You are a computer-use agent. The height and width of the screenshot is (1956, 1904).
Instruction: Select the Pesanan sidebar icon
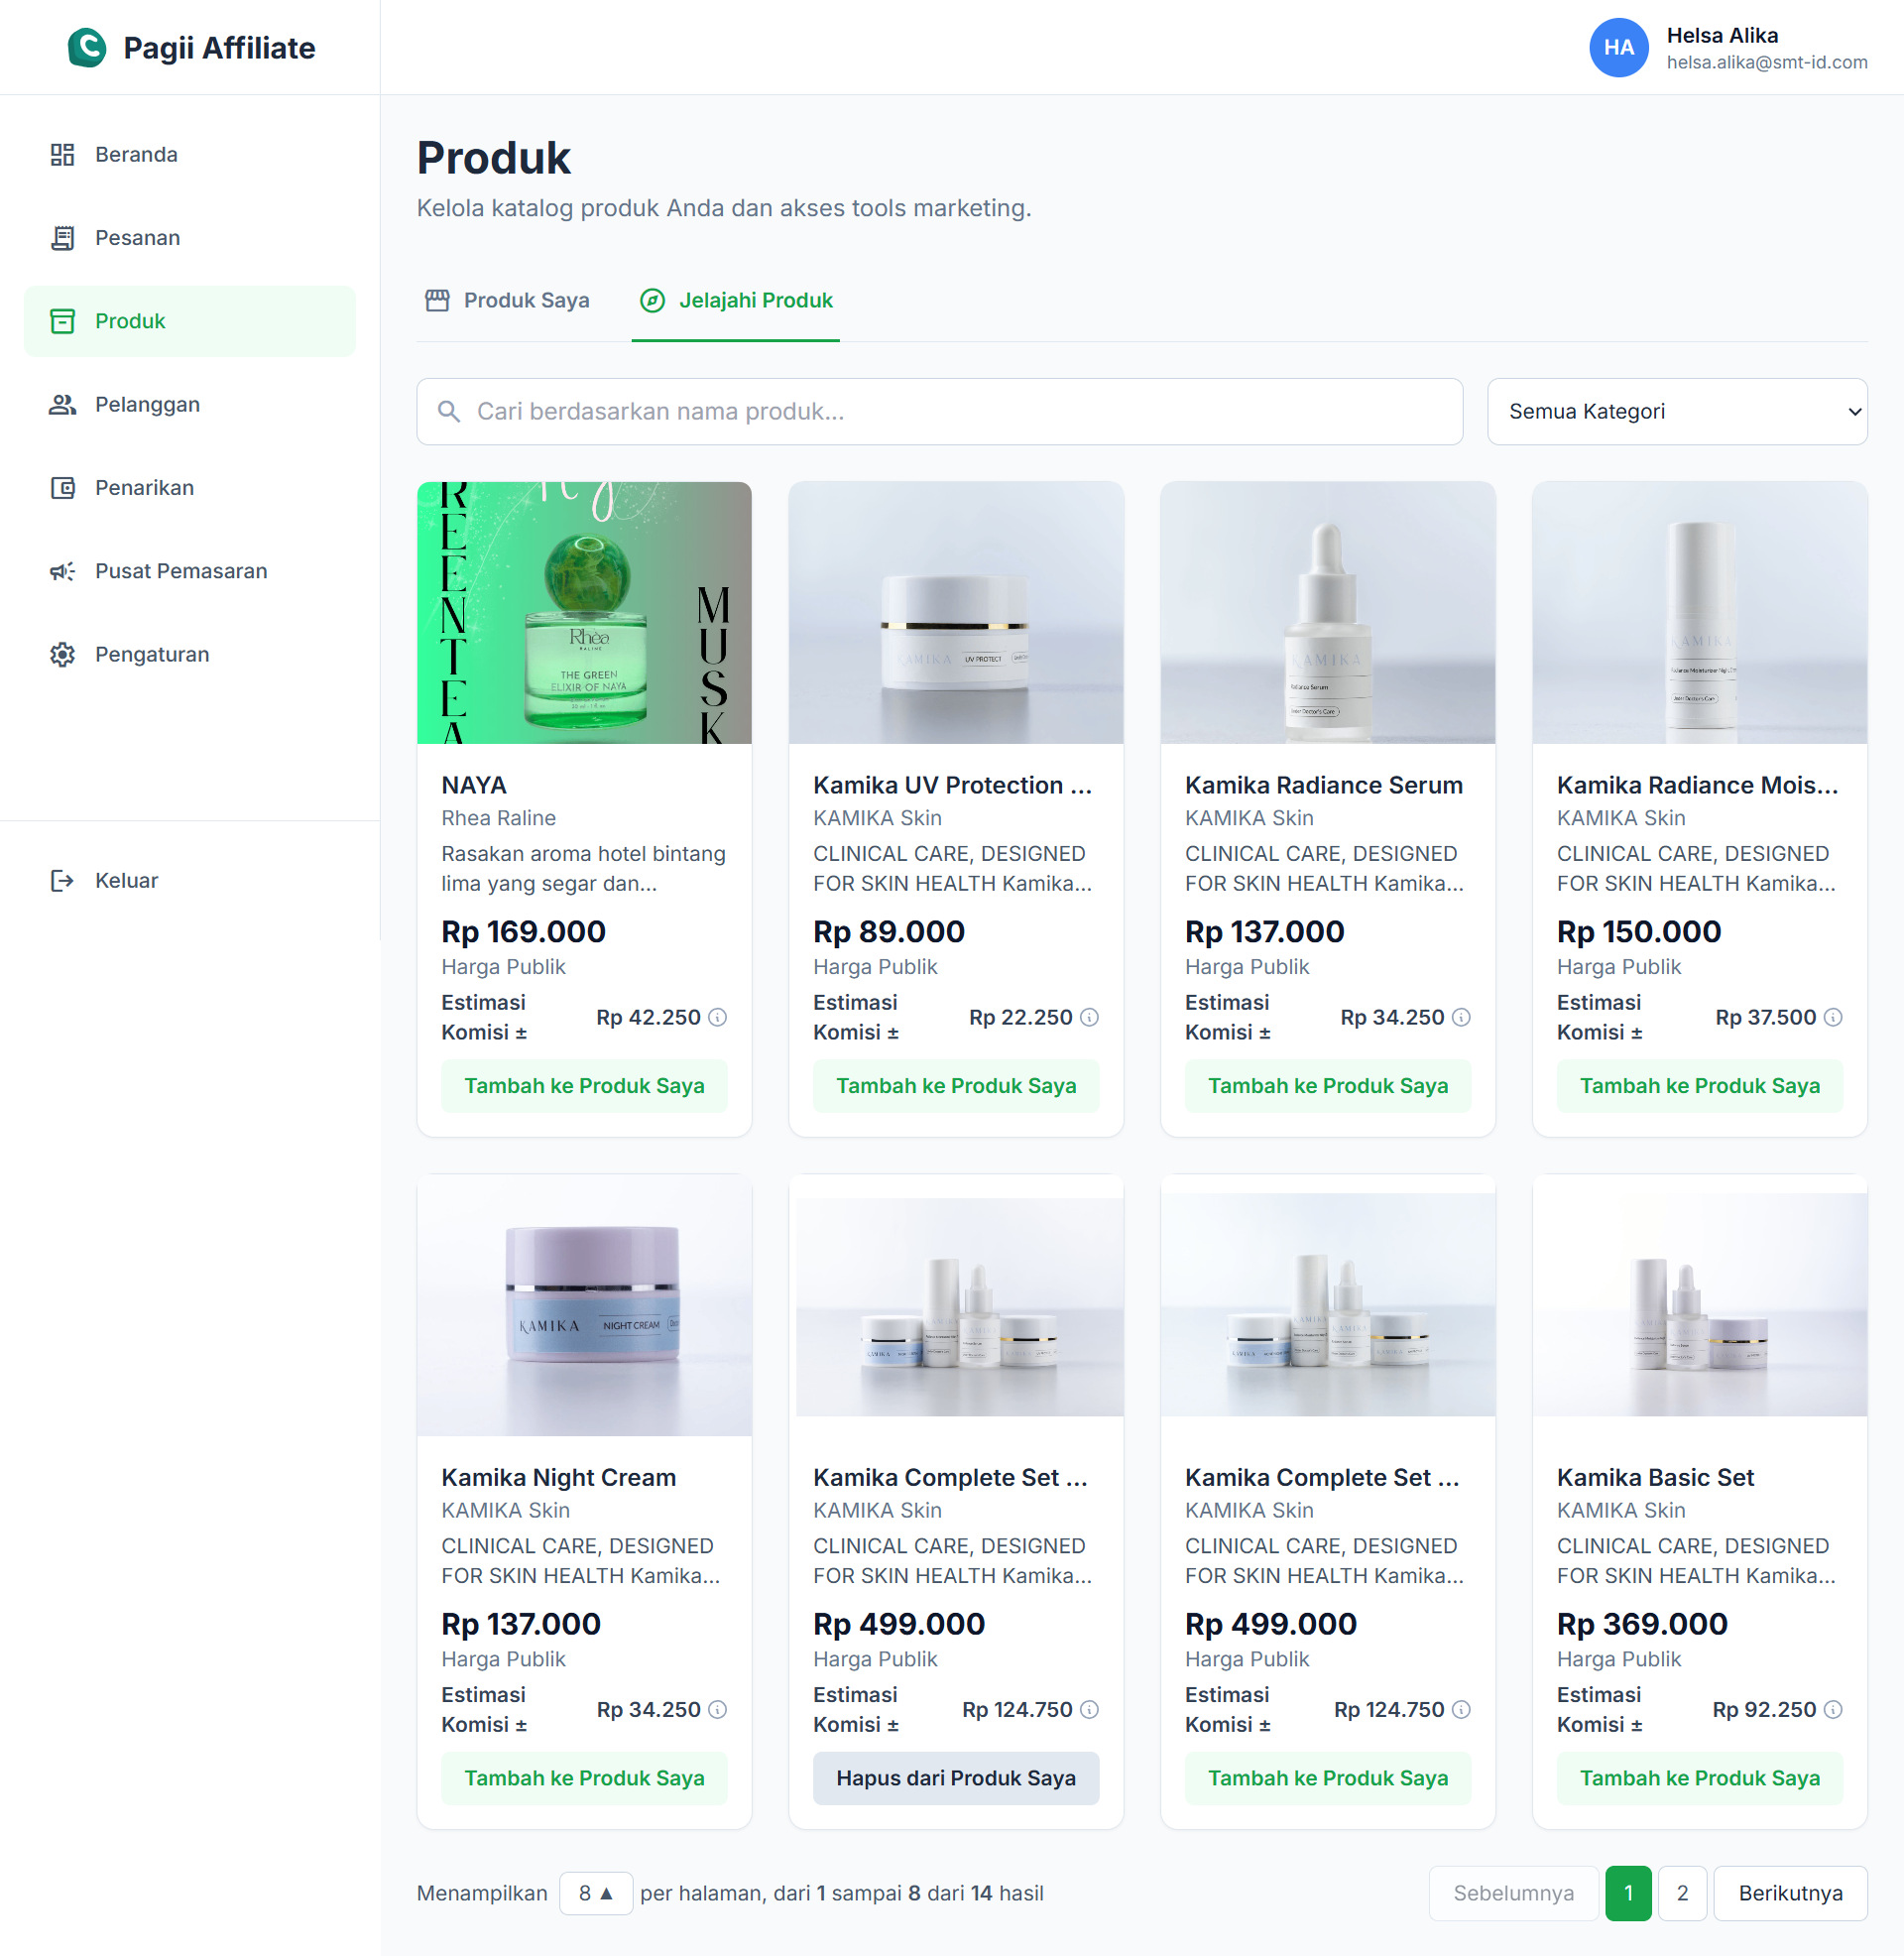click(62, 238)
